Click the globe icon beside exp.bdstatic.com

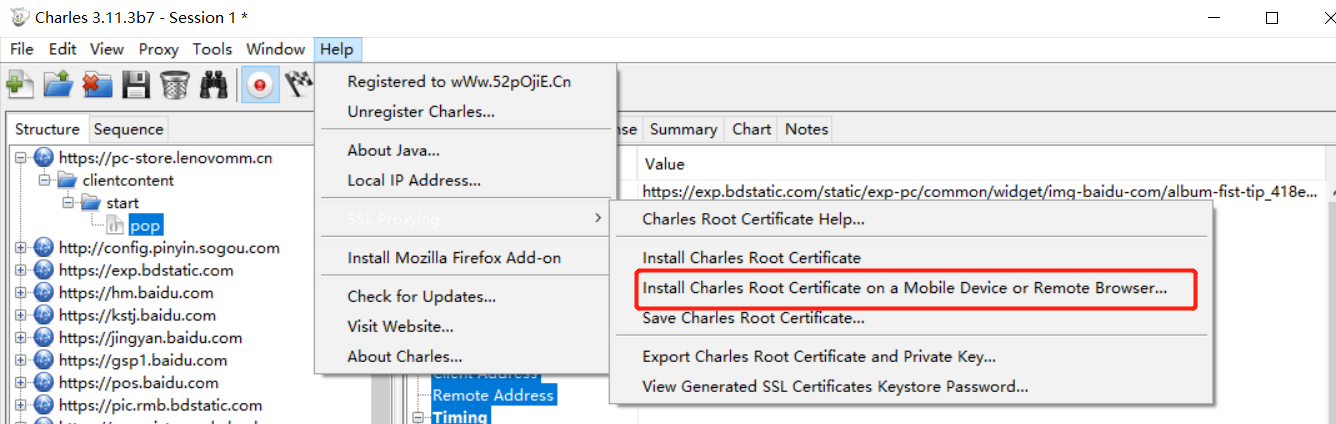pos(43,270)
